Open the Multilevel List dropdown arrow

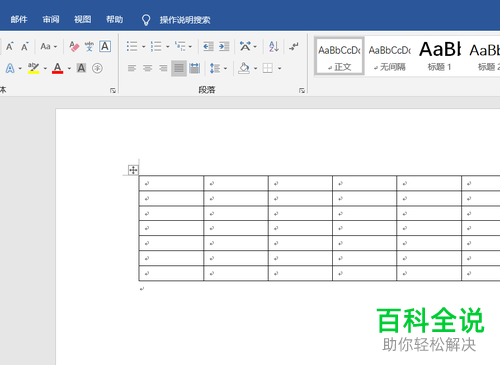click(190, 46)
